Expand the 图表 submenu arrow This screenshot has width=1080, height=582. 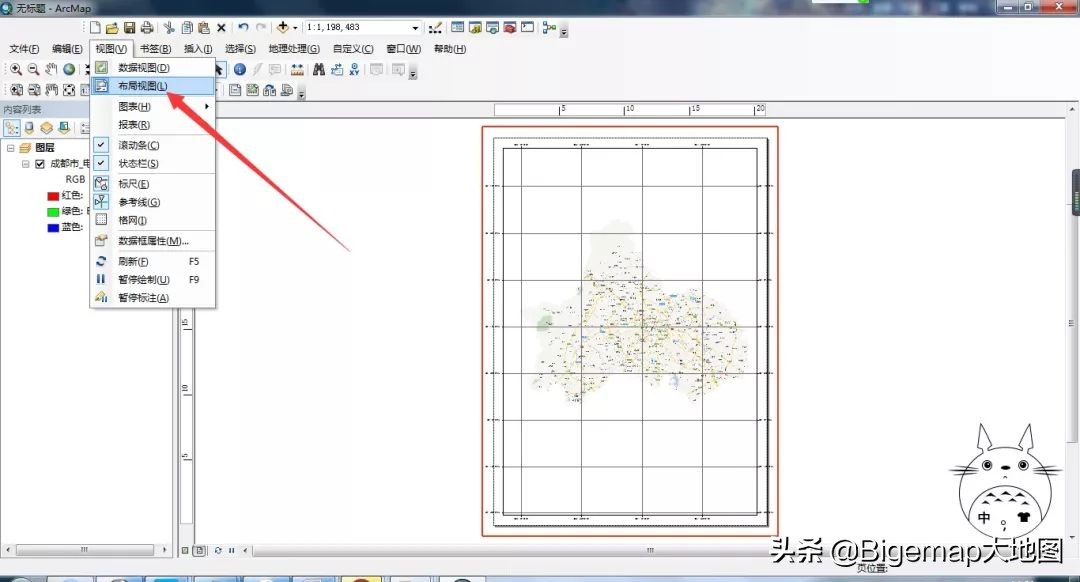coord(207,105)
